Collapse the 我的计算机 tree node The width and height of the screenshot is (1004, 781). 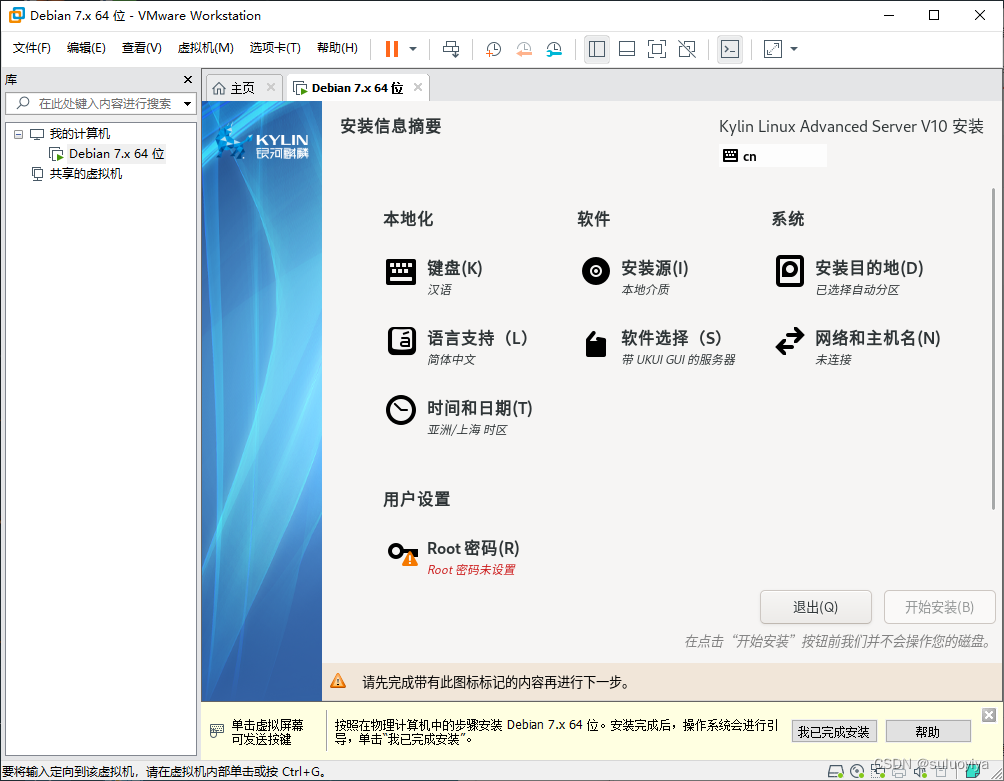click(x=17, y=133)
